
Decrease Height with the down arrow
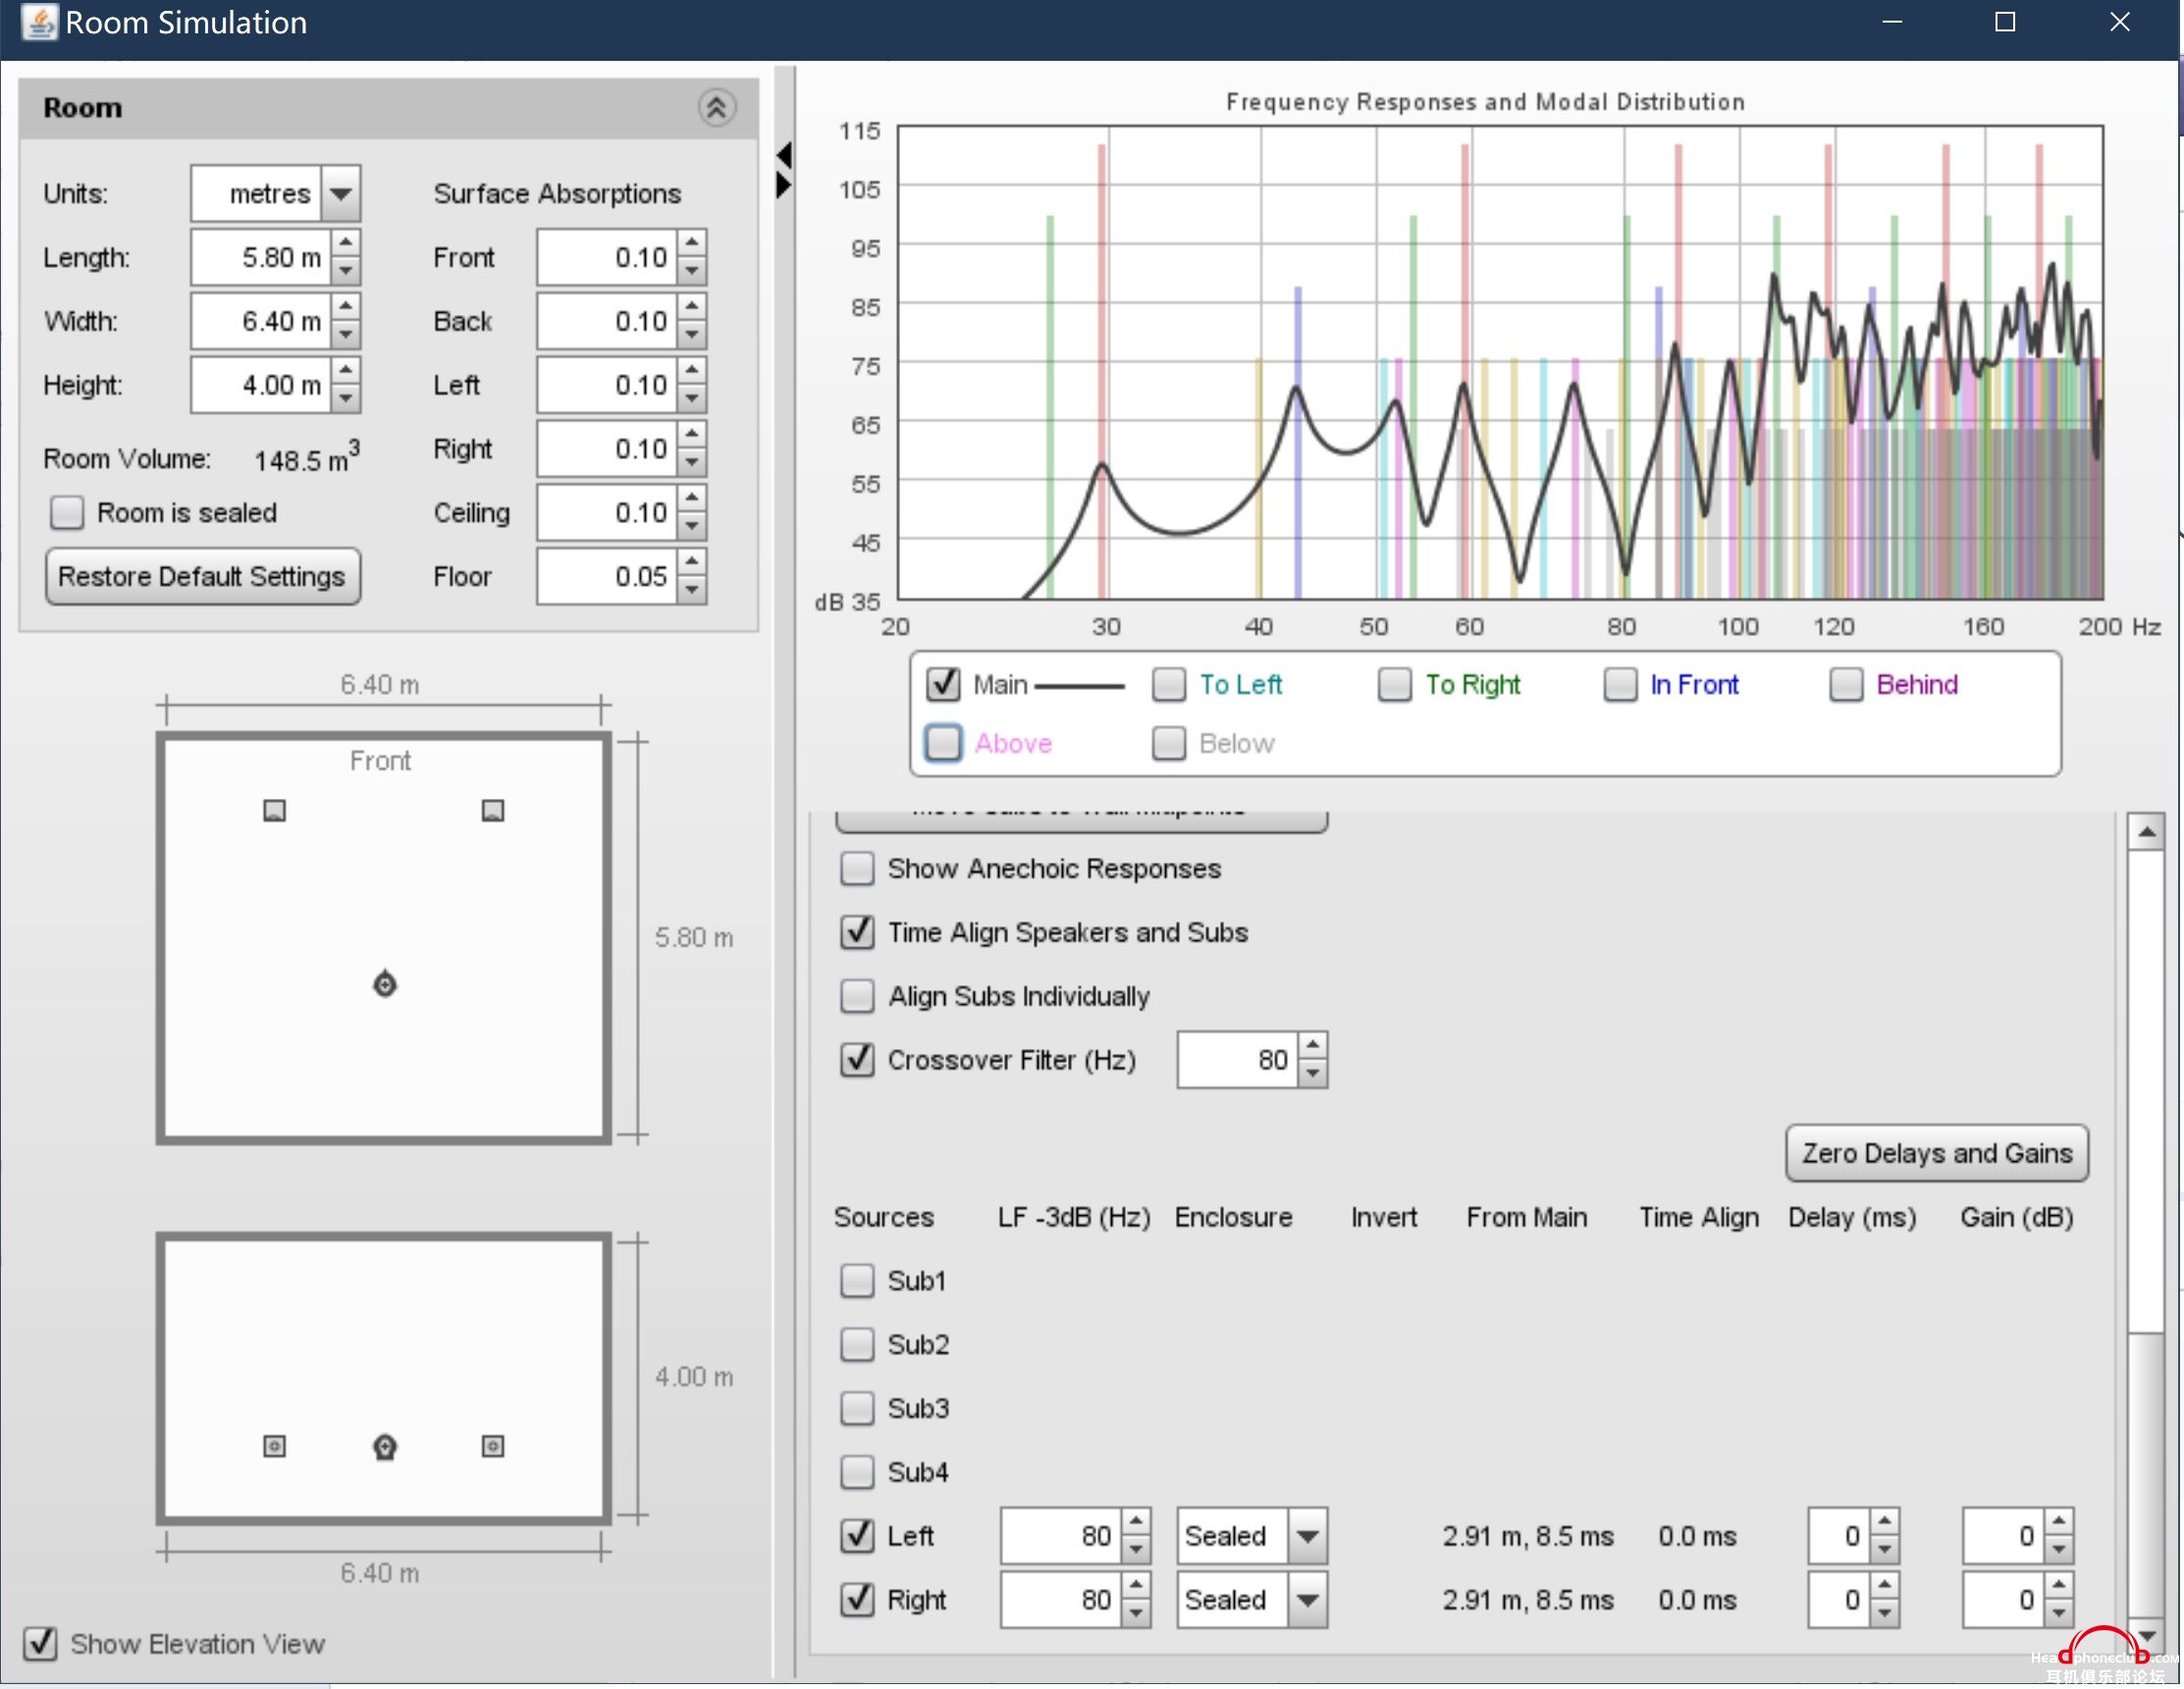pos(345,399)
